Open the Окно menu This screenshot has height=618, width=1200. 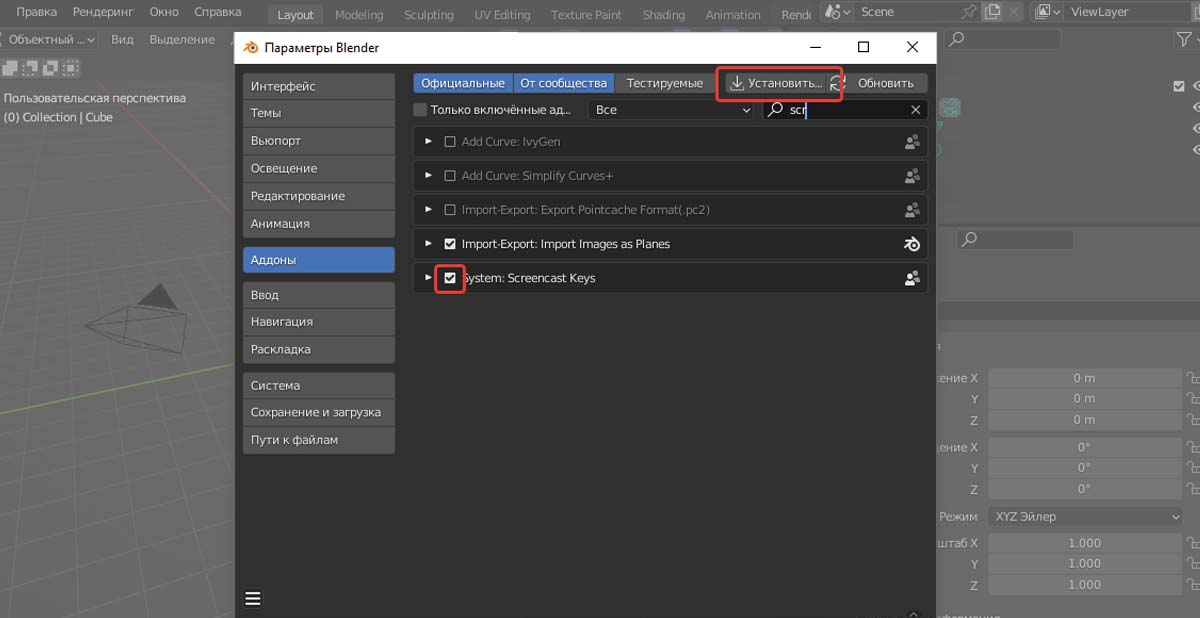tap(164, 12)
